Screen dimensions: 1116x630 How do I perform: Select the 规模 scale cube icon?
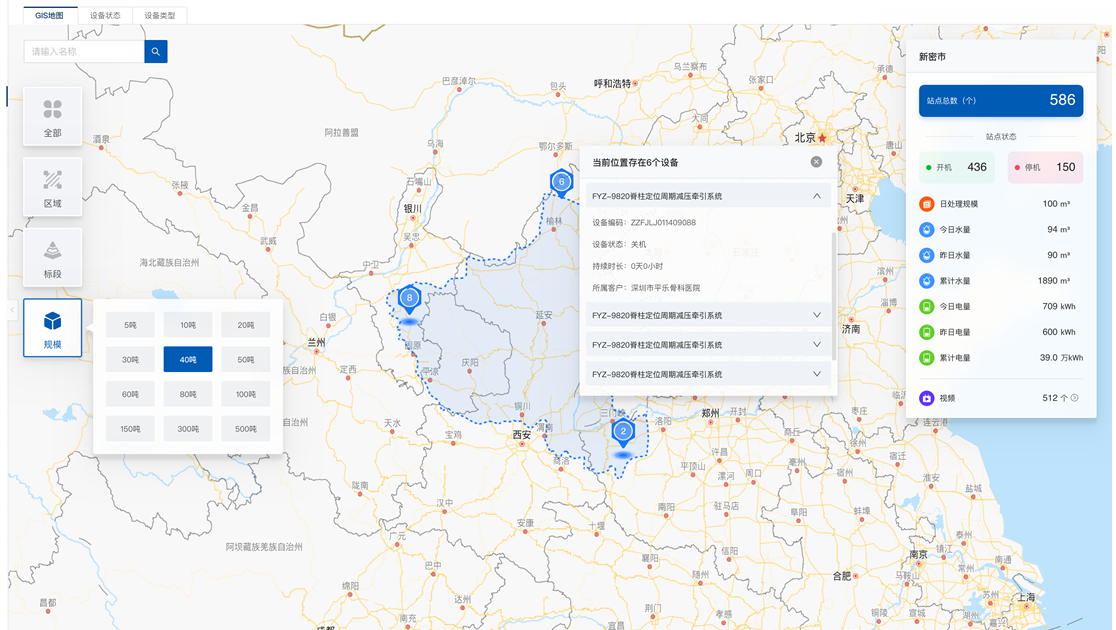53,328
